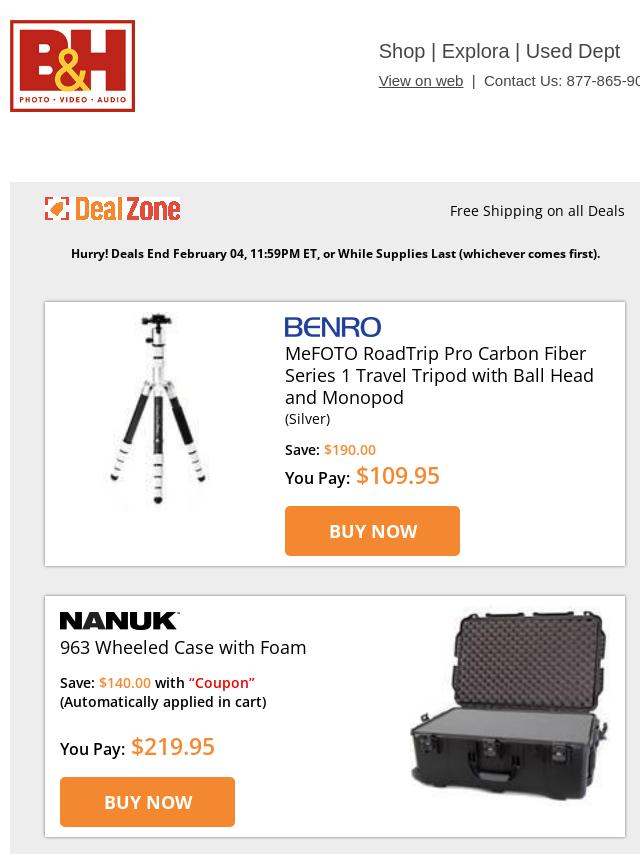
Task: Click Free Shipping on all Deals text
Action: tap(537, 211)
